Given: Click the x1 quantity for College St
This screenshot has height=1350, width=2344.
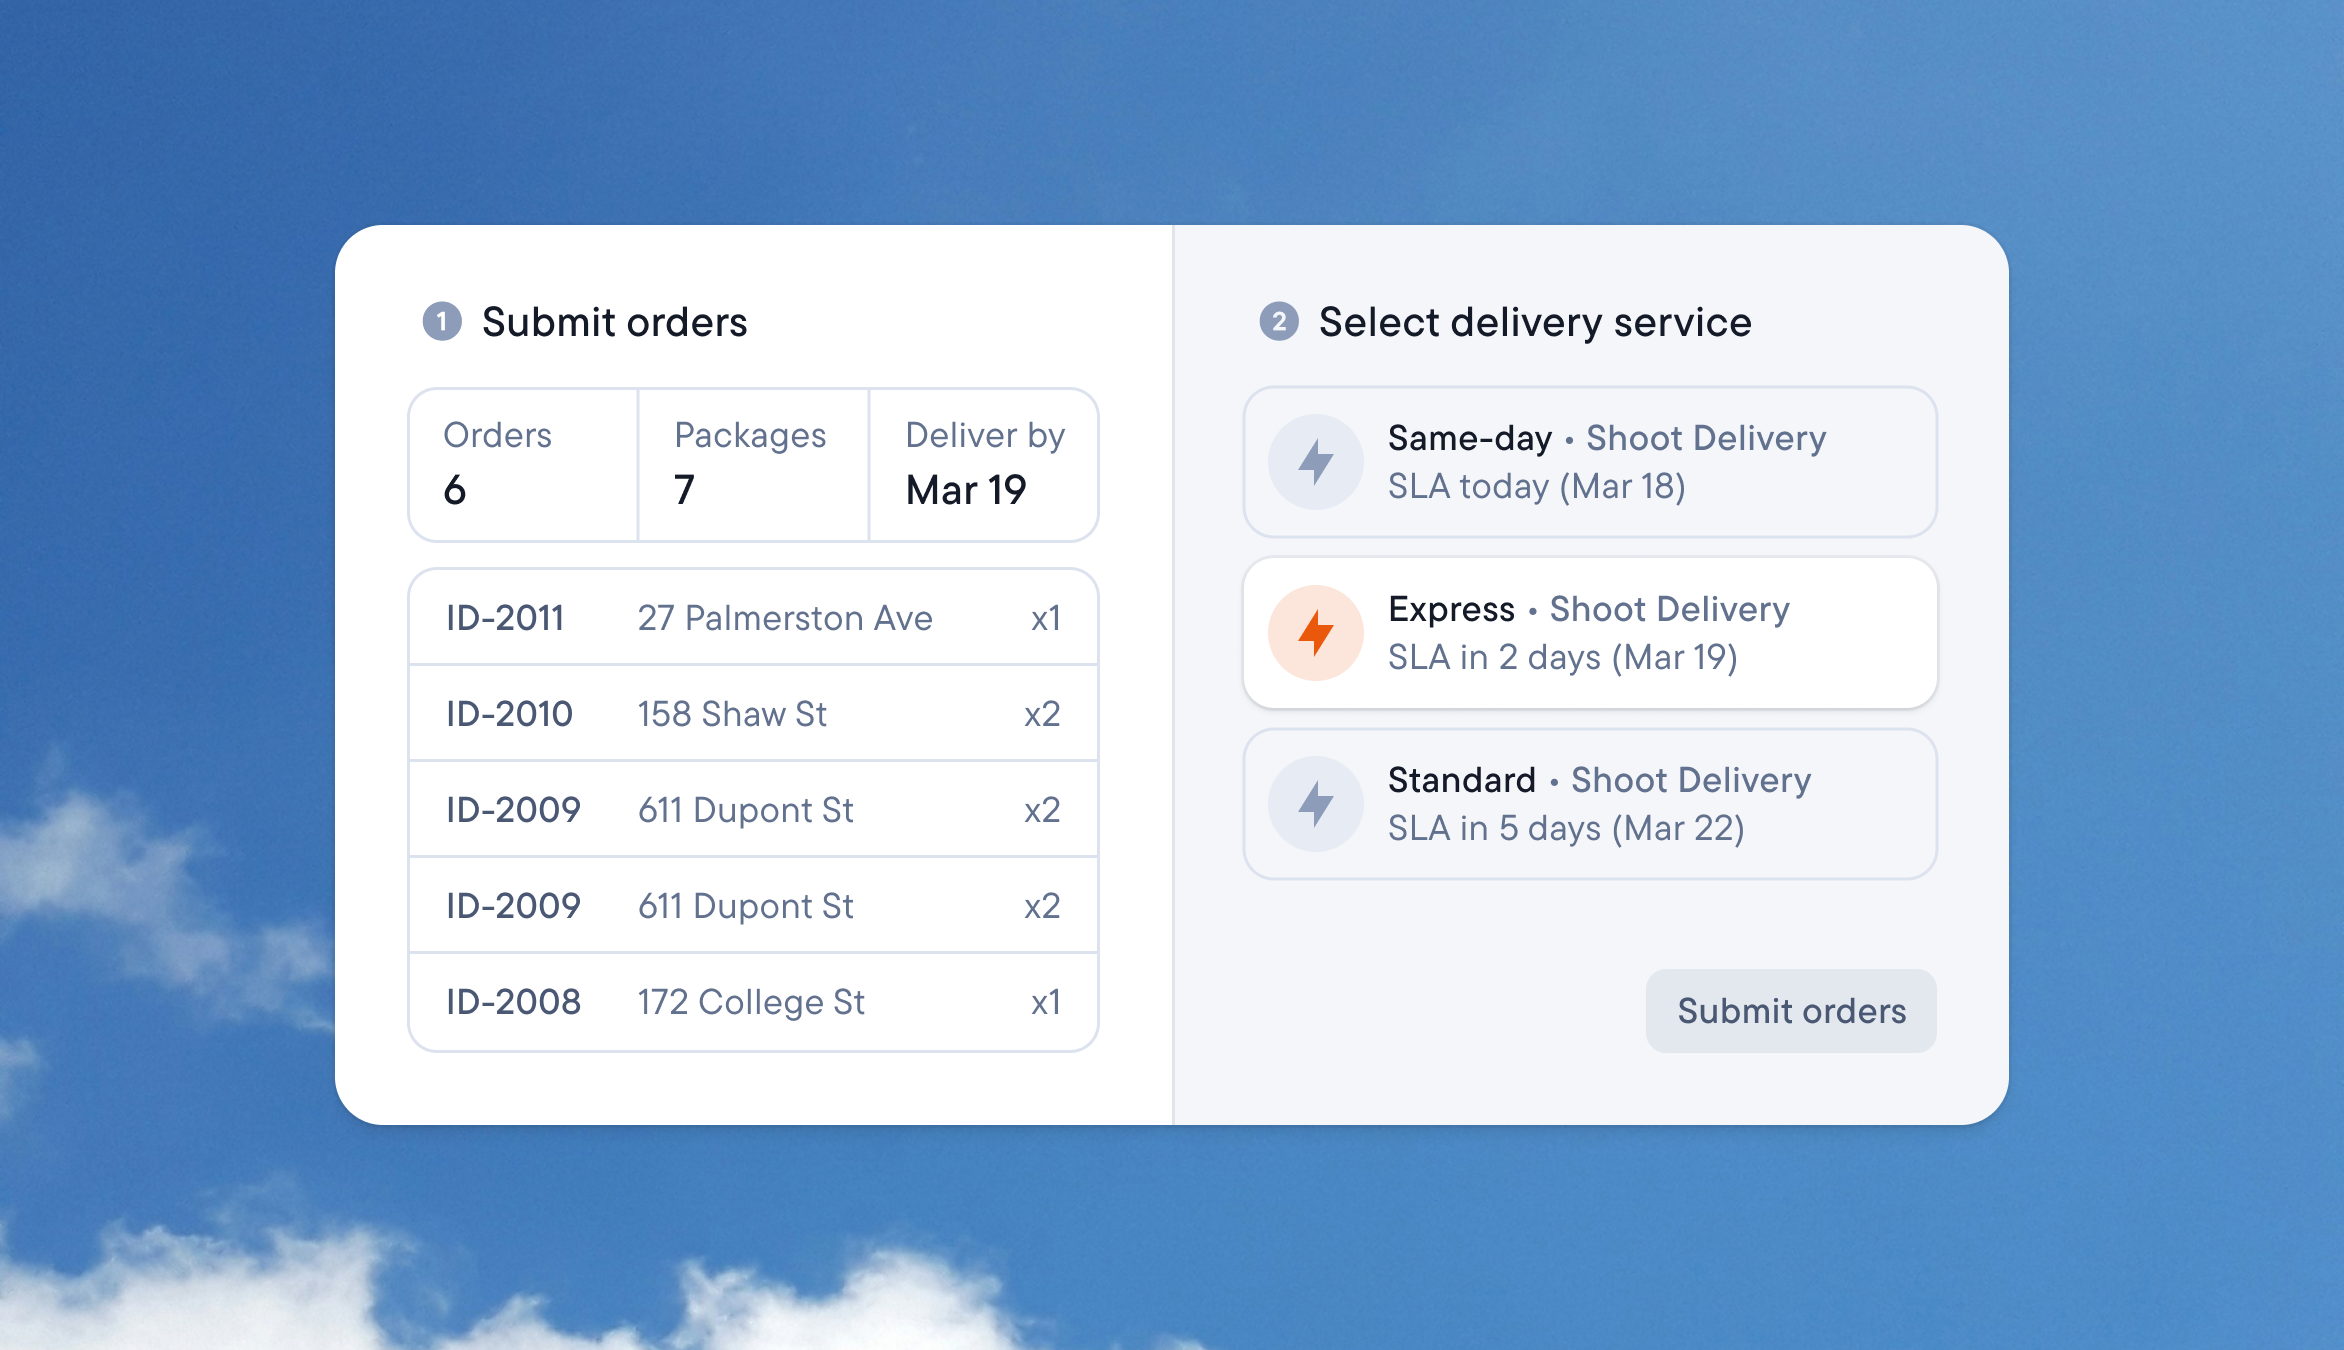Looking at the screenshot, I should (x=1046, y=1002).
